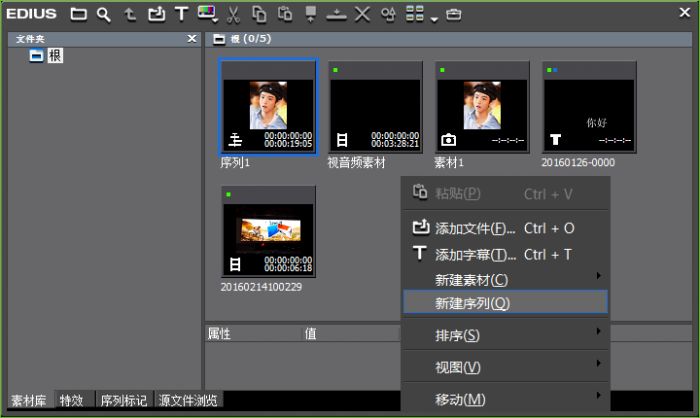Click the add clip icon in the toolbar
Screen dimensions: 700x418
coord(155,14)
